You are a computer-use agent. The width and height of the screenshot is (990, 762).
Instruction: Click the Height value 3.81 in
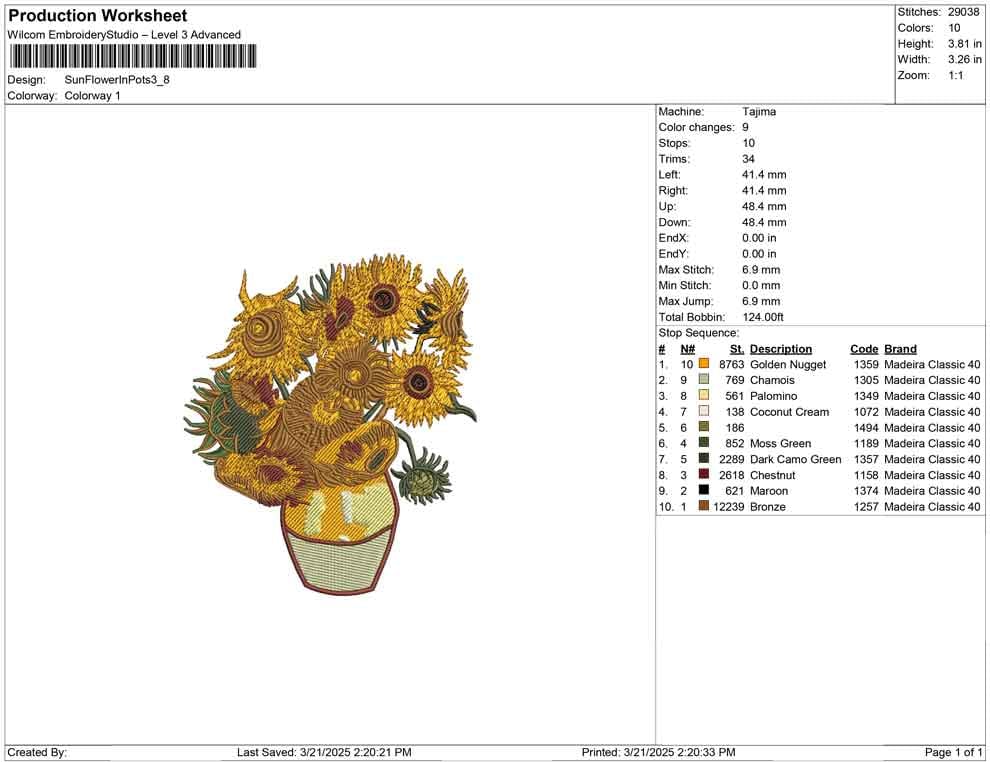pyautogui.click(x=965, y=44)
